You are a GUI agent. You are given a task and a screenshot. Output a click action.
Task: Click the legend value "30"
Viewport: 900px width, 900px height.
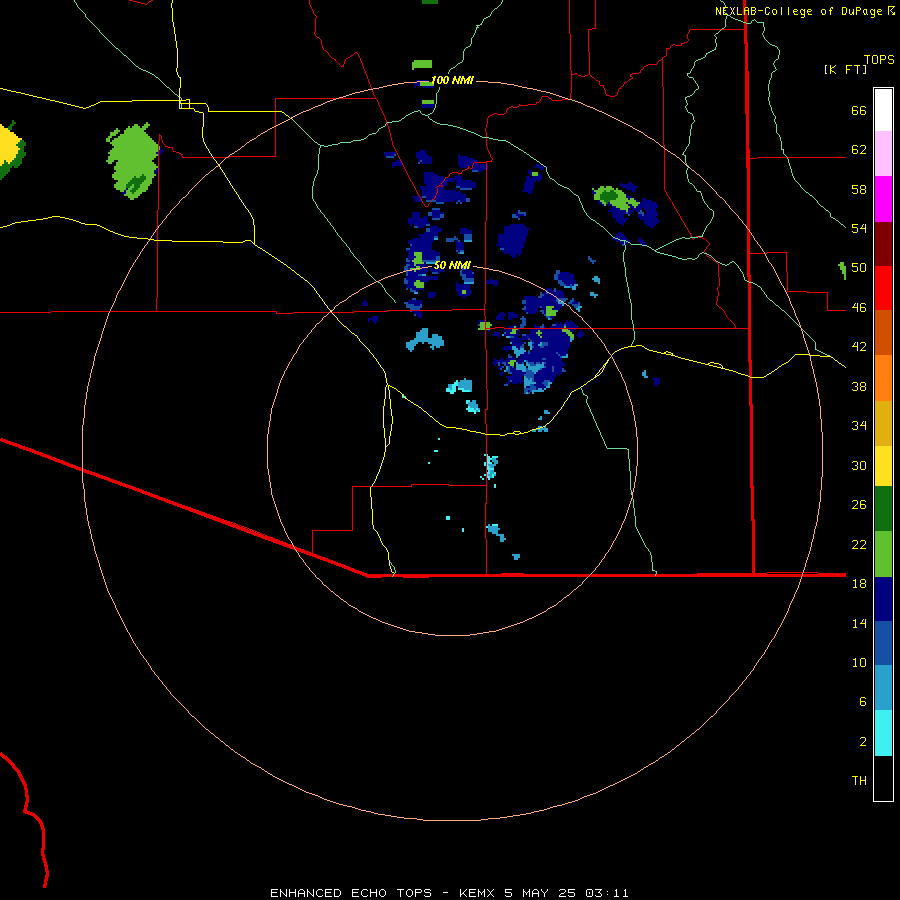tap(859, 465)
